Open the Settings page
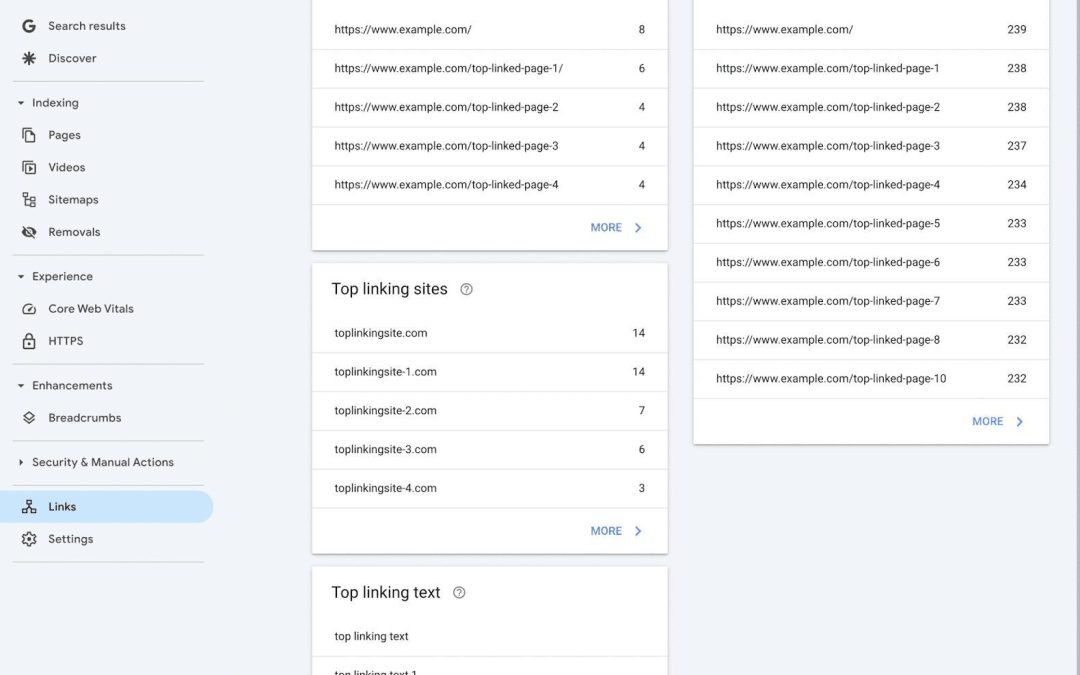Image resolution: width=1080 pixels, height=675 pixels. 70,539
